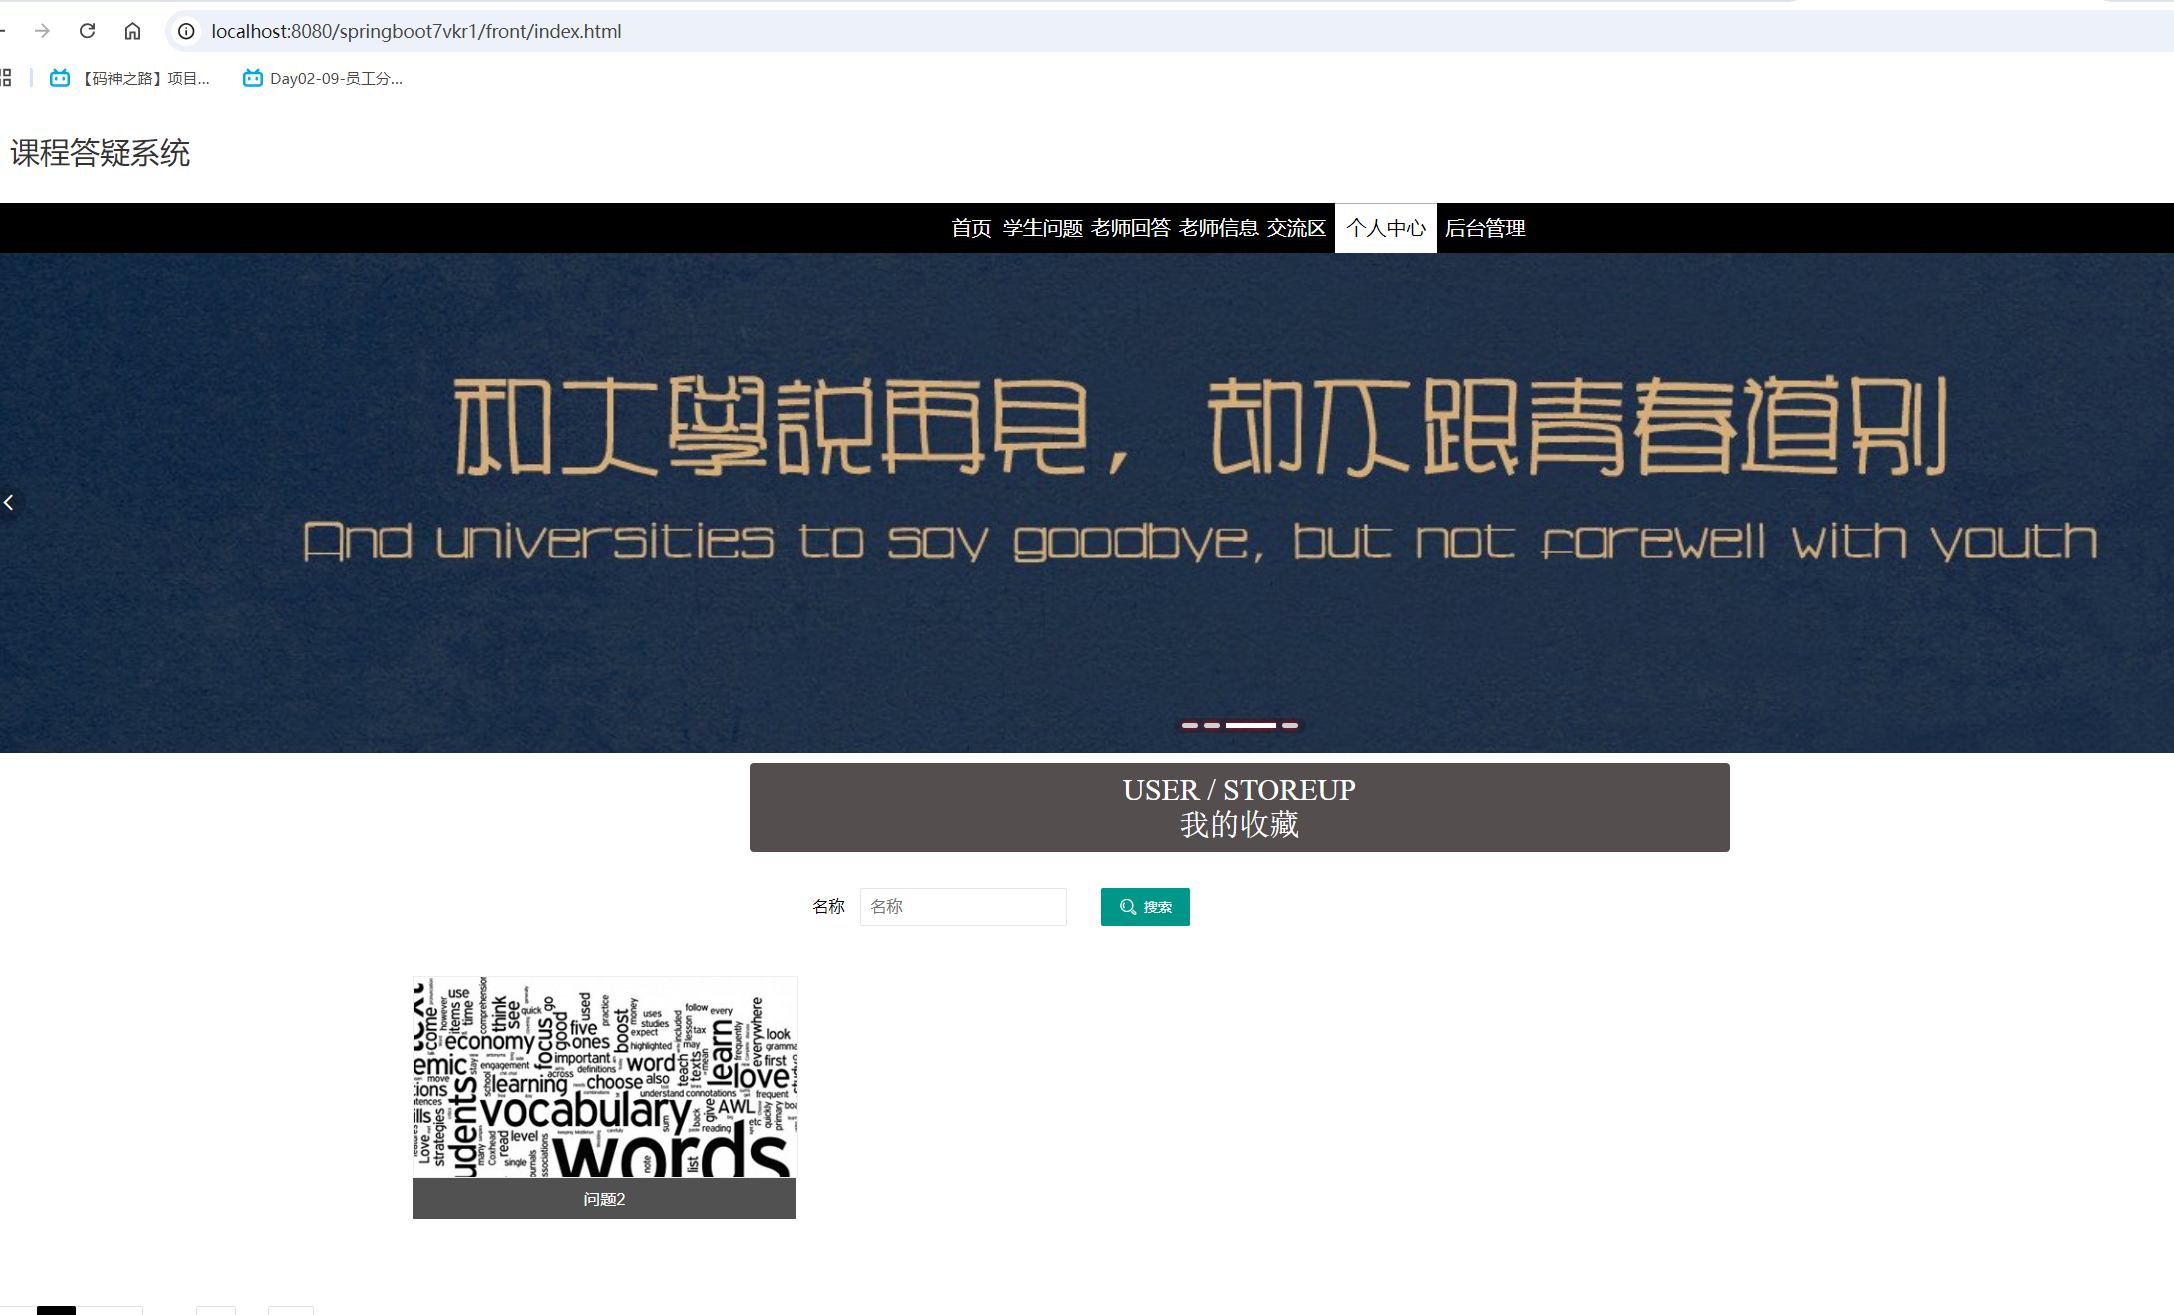
Task: Open the bookmark Day02-09-员工分
Action: pyautogui.click(x=322, y=78)
